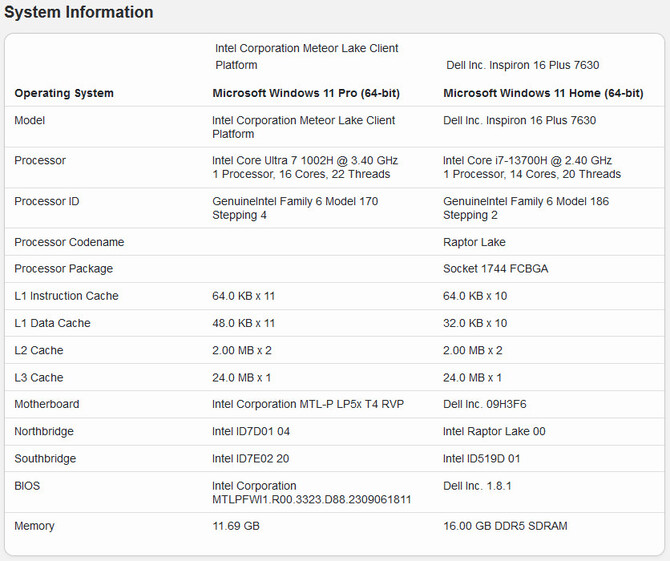Image resolution: width=670 pixels, height=561 pixels.
Task: Click the 'Model' row label
Action: (29, 120)
